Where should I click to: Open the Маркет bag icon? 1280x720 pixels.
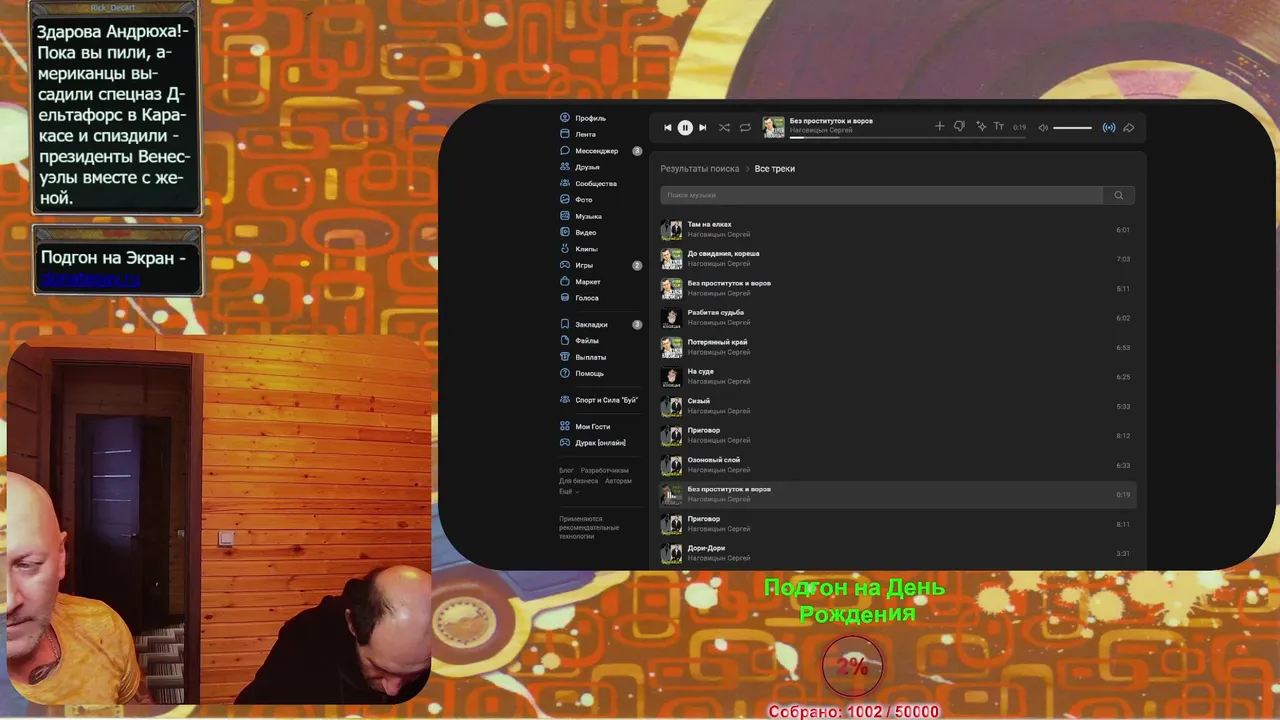565,282
